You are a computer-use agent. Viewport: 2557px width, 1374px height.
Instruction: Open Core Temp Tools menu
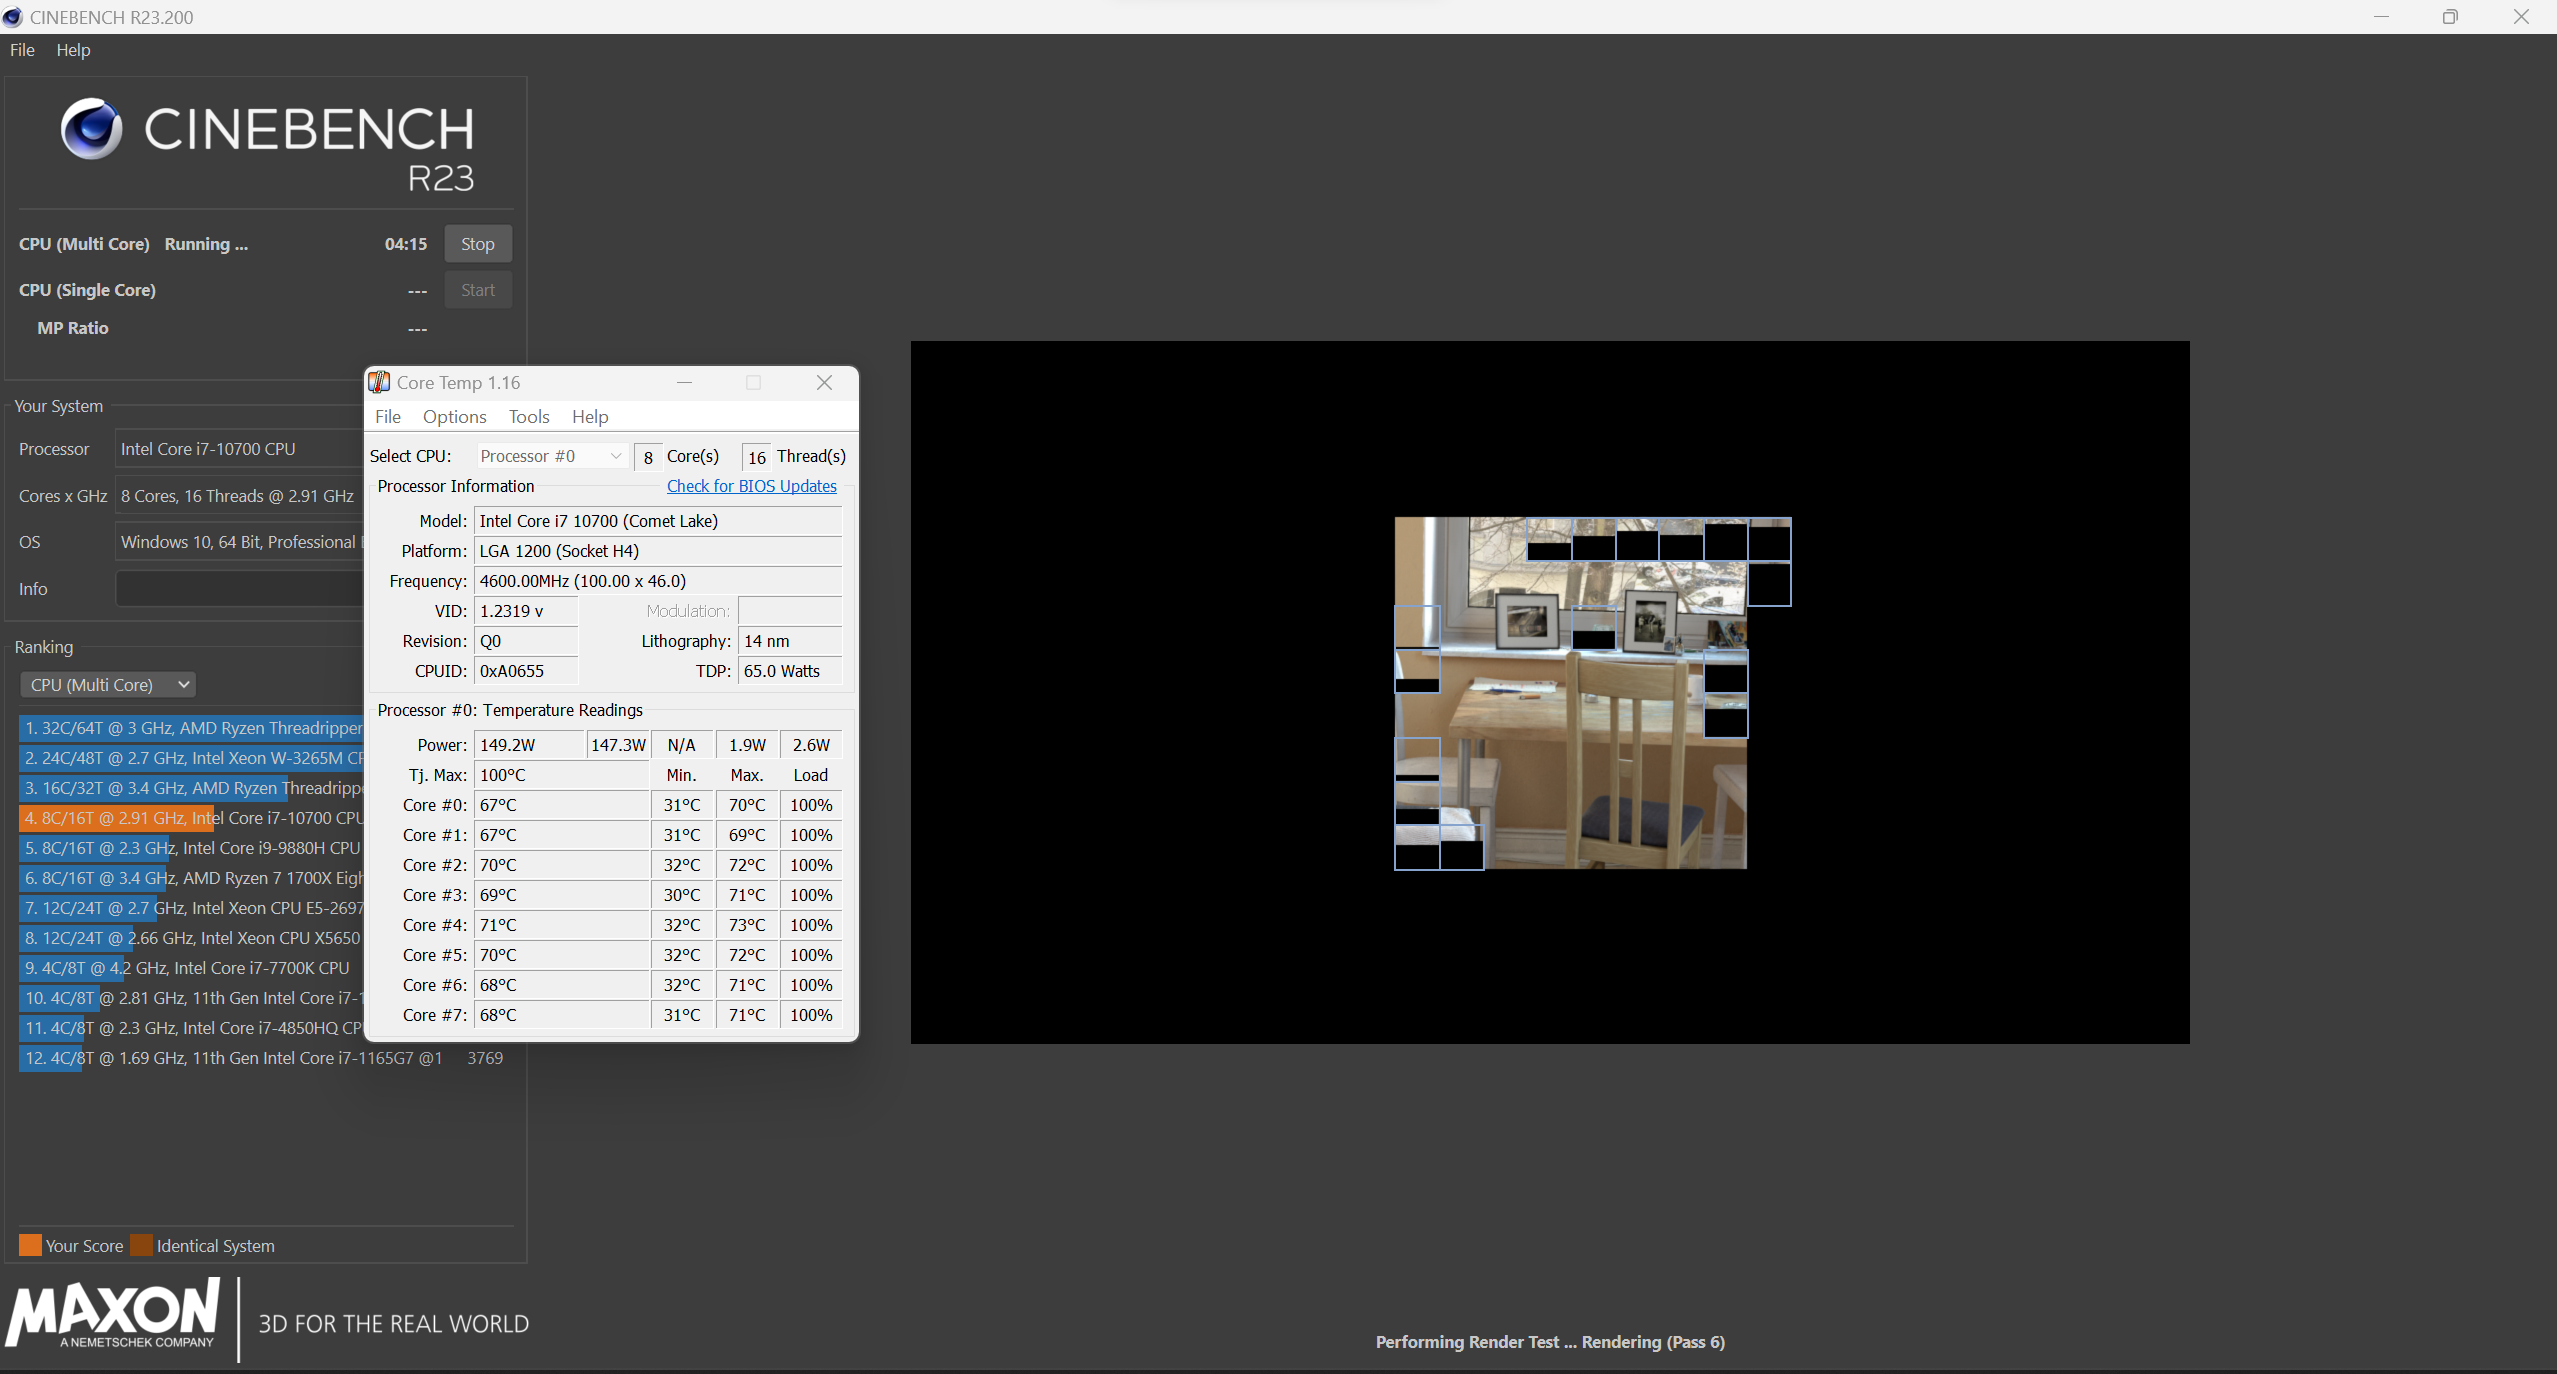[529, 417]
